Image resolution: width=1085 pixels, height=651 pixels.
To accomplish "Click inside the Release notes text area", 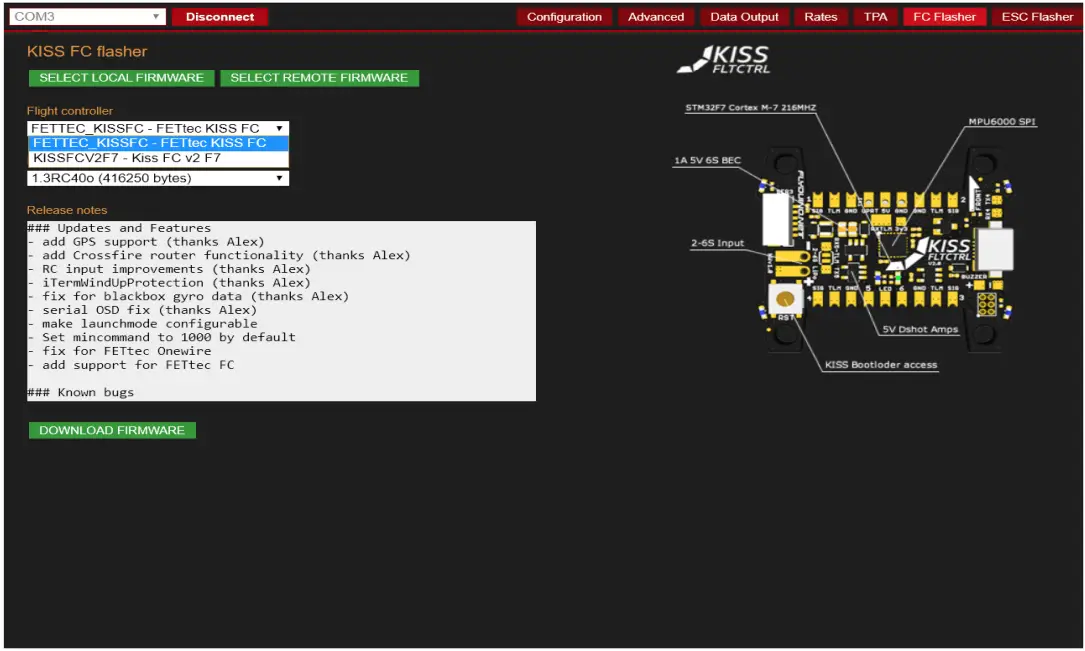I will 281,311.
